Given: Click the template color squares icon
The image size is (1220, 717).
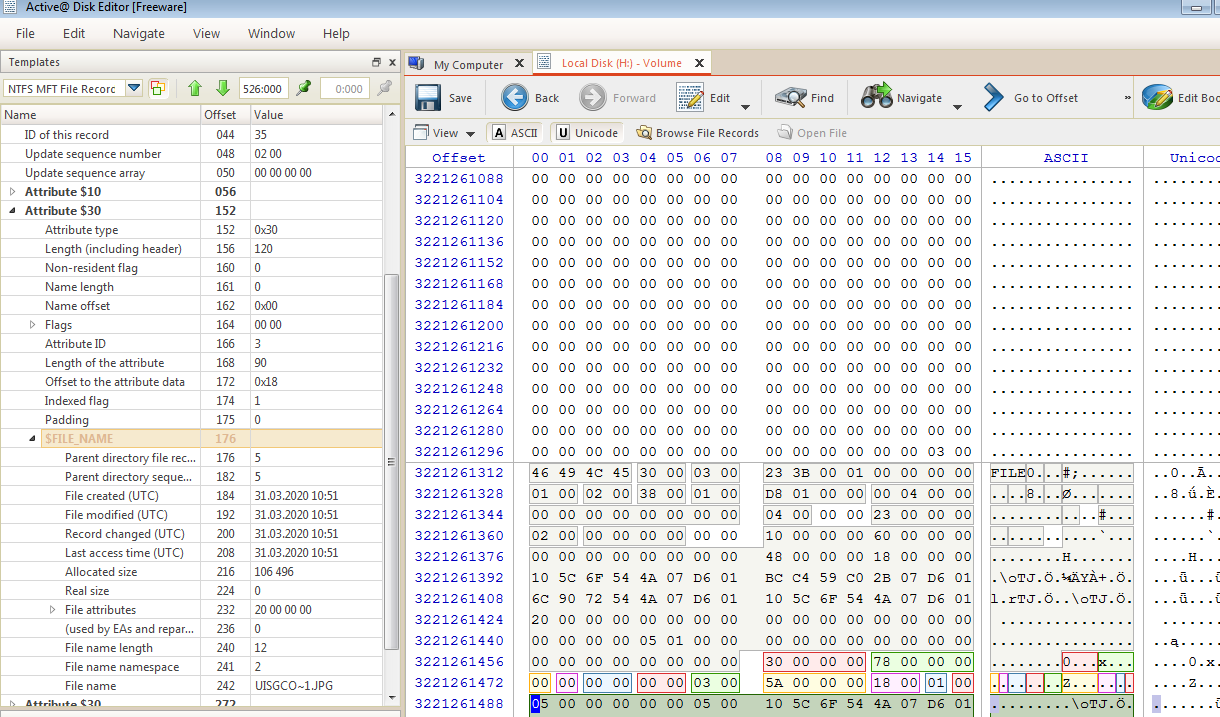Looking at the screenshot, I should 158,88.
